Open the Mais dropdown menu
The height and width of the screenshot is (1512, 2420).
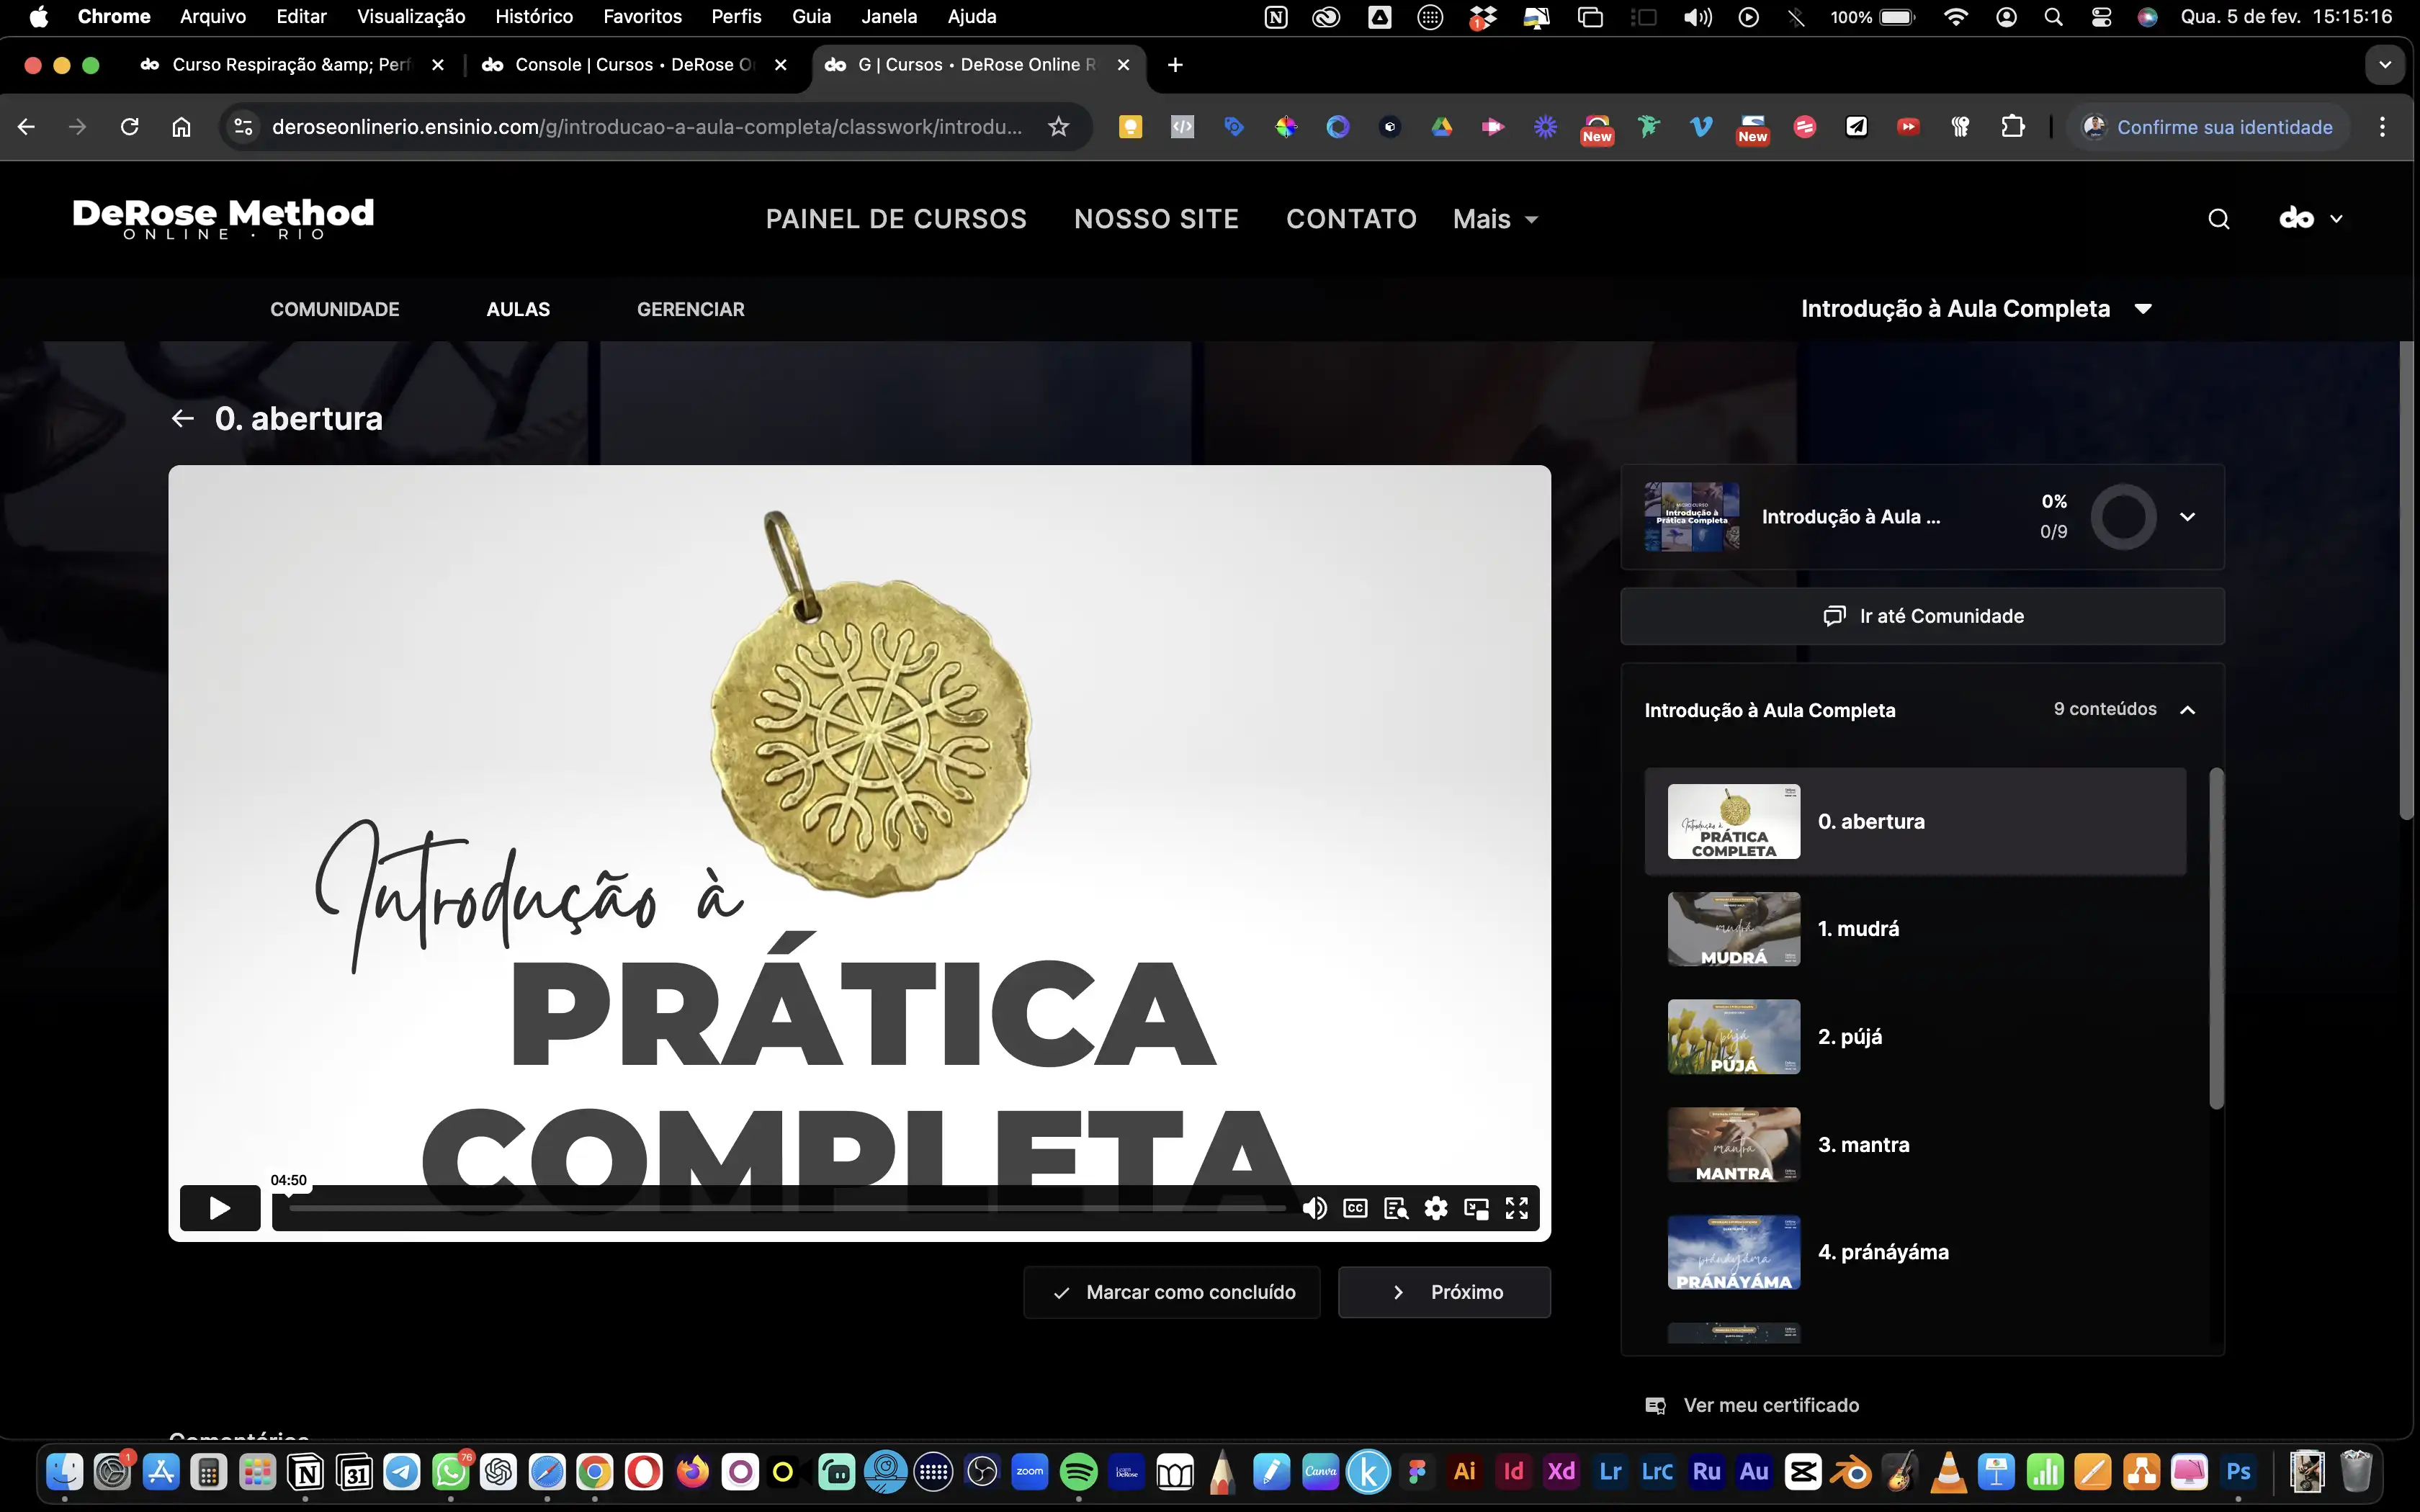pos(1495,219)
